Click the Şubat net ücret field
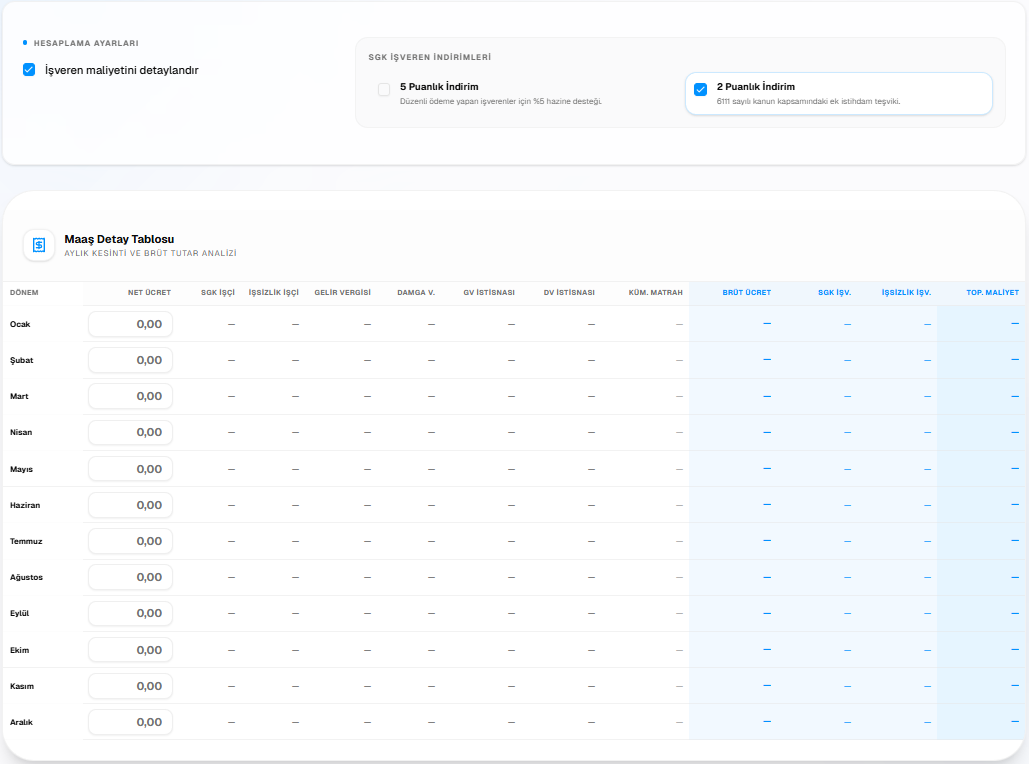 (x=131, y=360)
